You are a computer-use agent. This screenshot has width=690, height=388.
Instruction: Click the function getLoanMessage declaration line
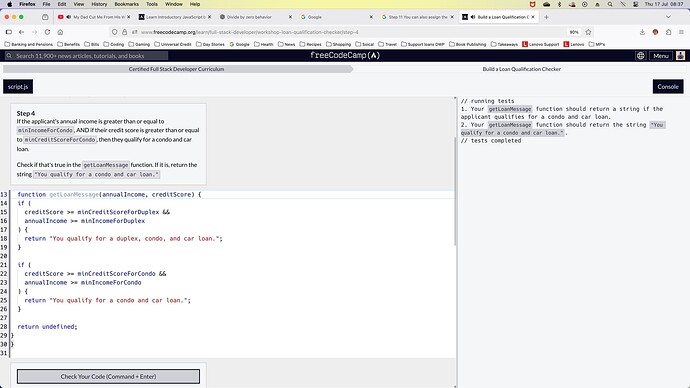coord(109,194)
